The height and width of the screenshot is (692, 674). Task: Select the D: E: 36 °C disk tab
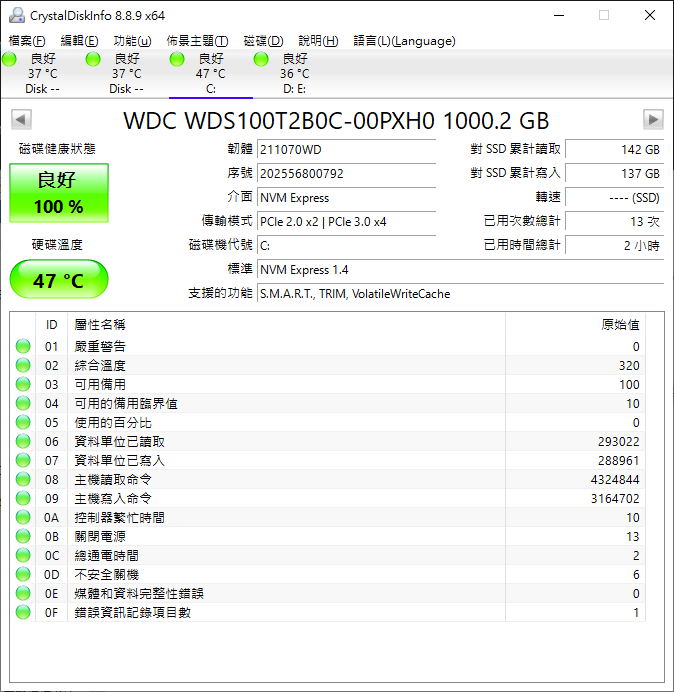tap(294, 74)
